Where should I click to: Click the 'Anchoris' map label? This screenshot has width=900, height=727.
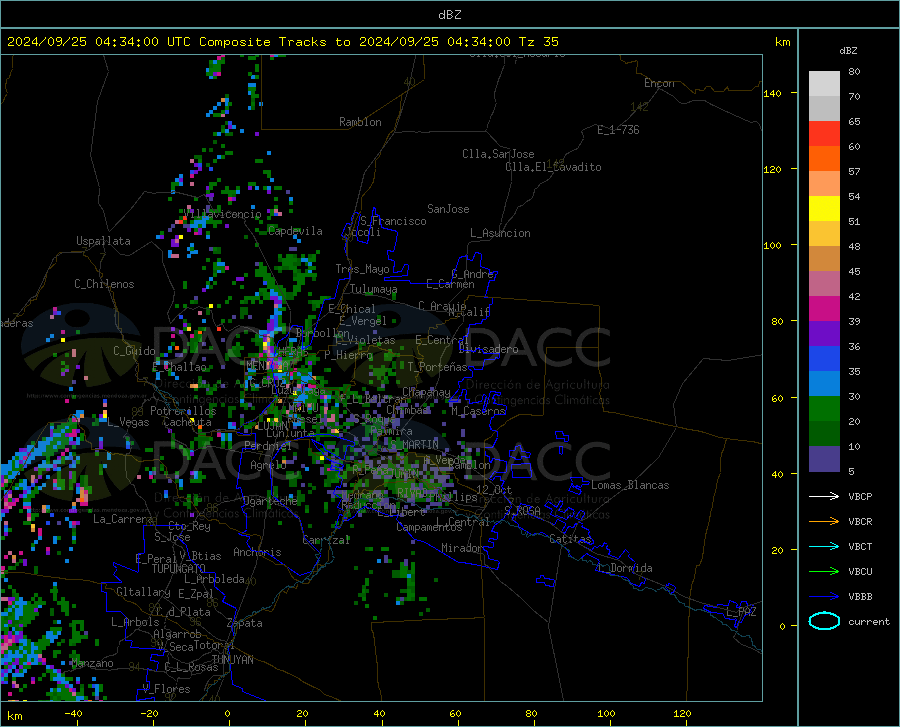pyautogui.click(x=257, y=553)
